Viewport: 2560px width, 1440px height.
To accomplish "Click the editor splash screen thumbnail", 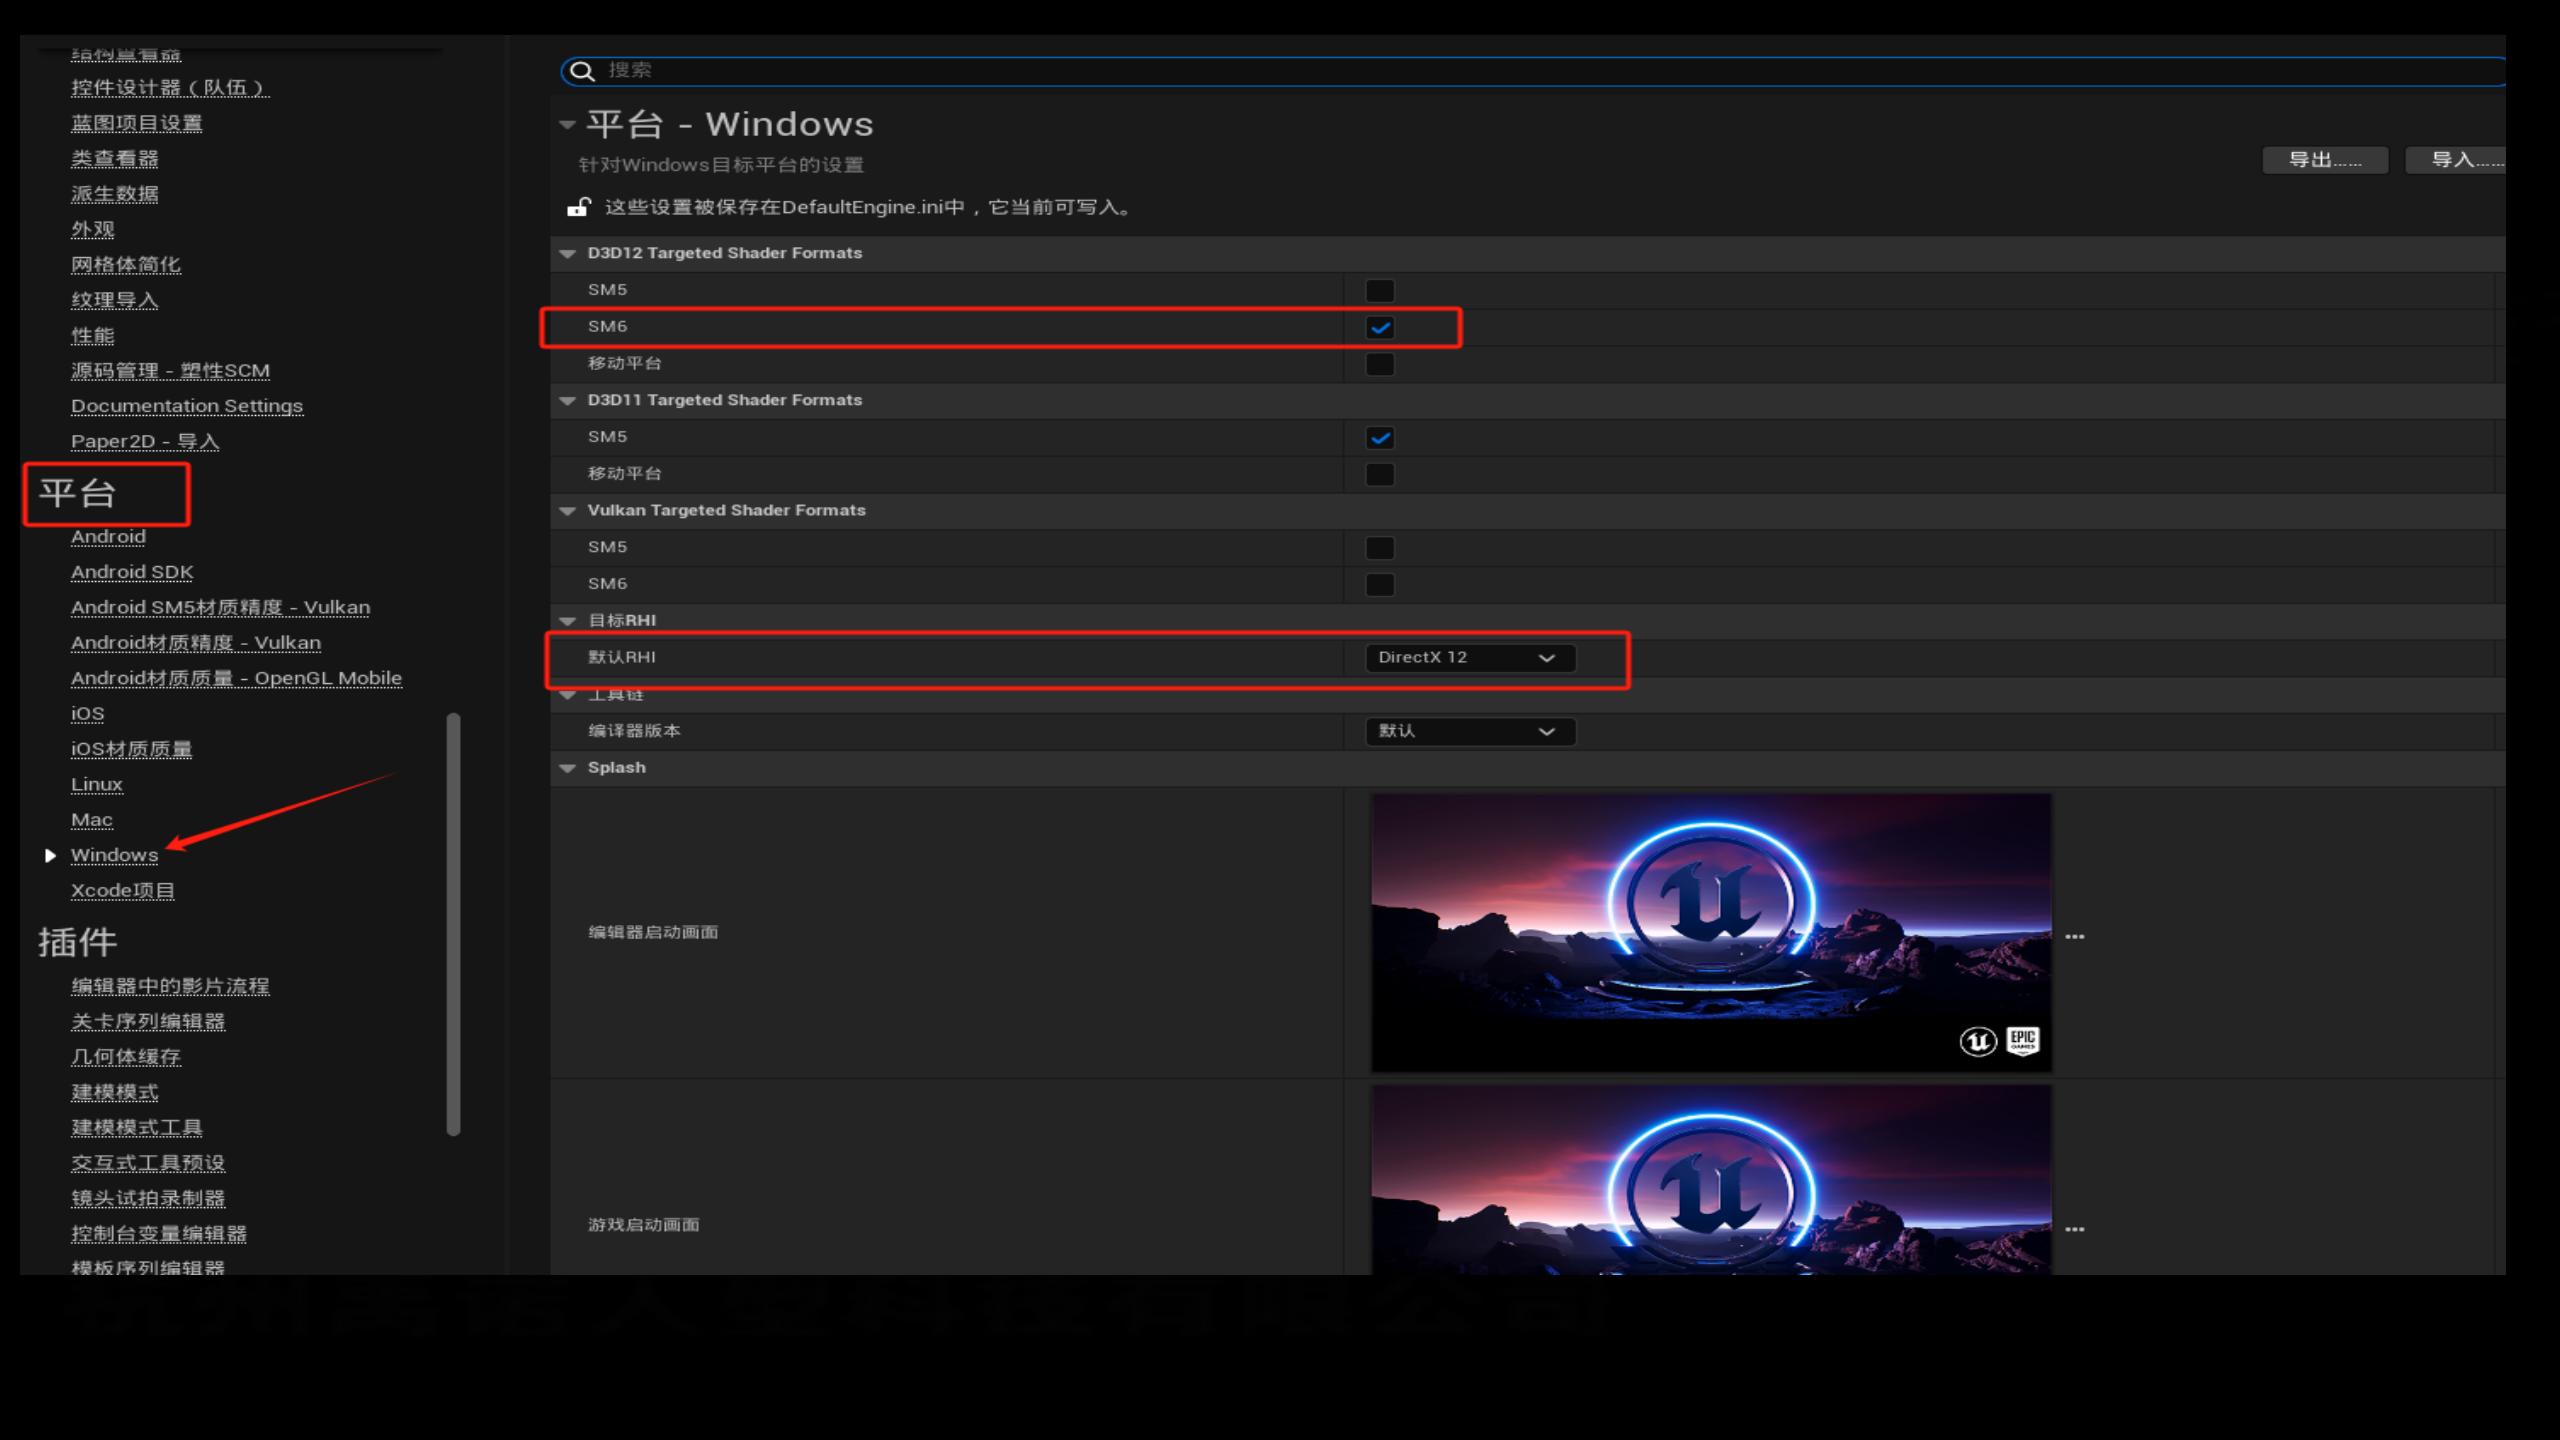I will (1711, 932).
